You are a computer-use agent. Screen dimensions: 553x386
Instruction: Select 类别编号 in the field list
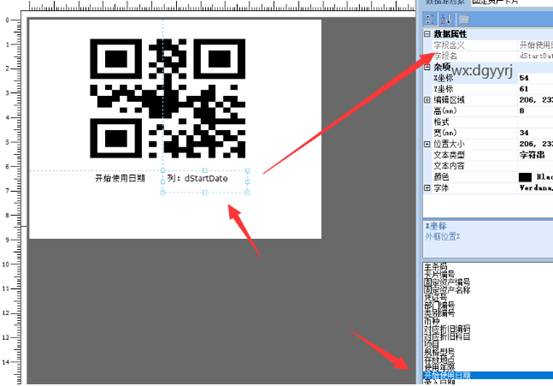pyautogui.click(x=439, y=313)
